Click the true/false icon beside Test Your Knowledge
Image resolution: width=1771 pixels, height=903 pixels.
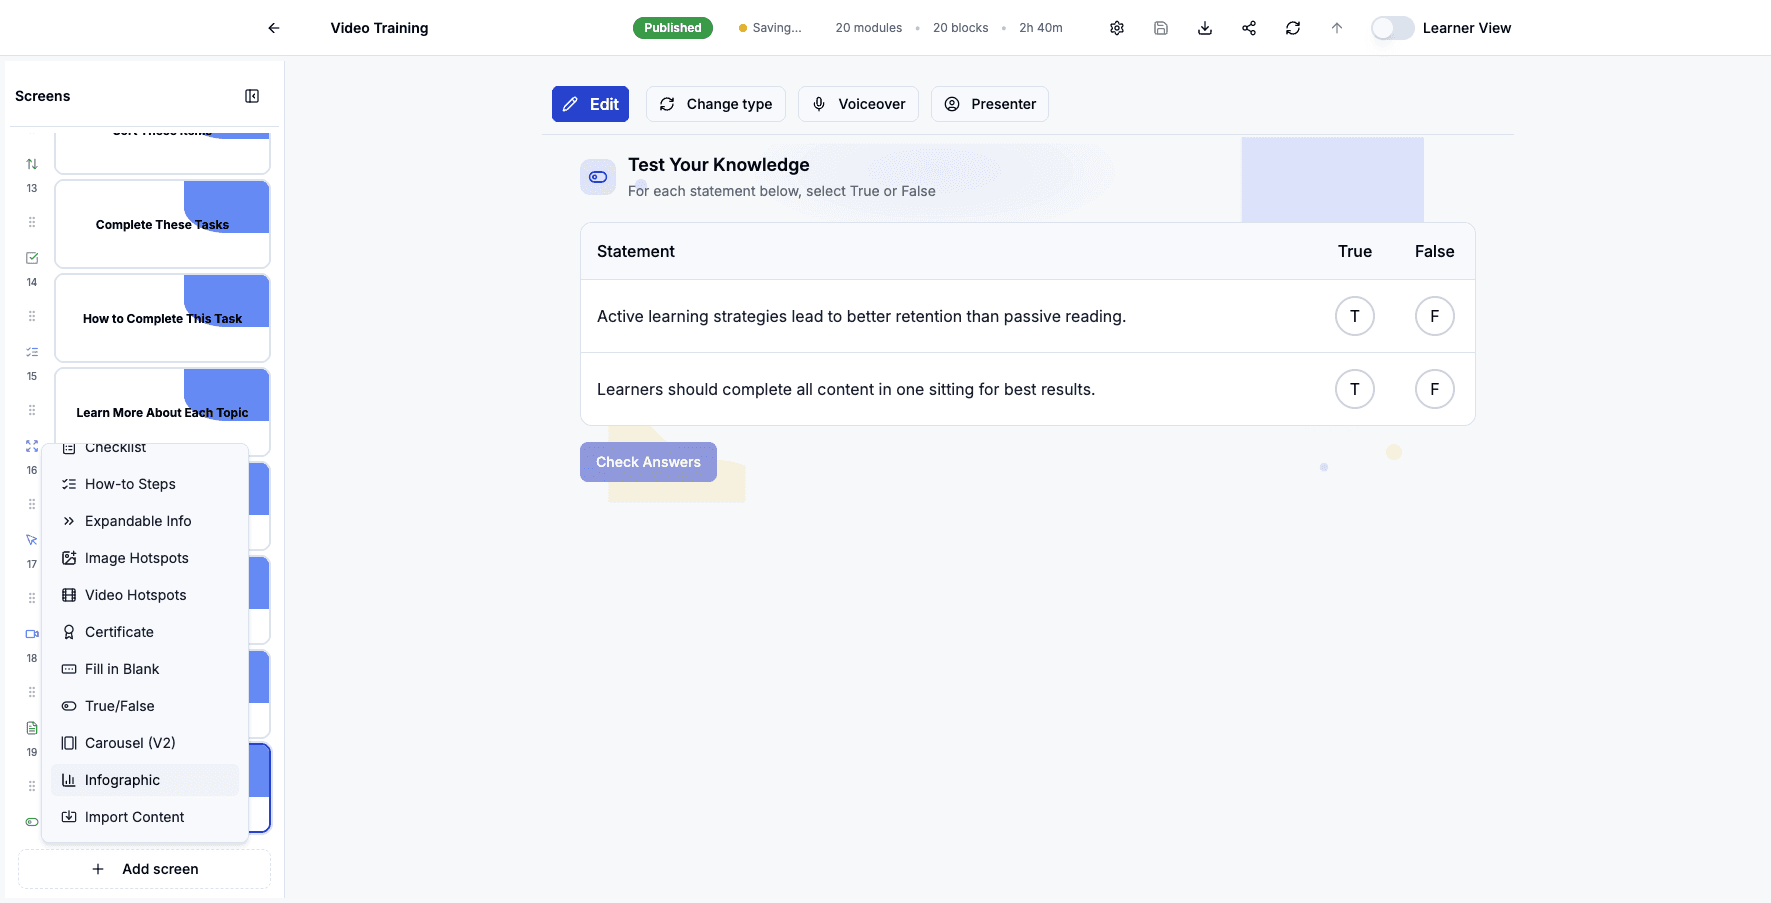coord(598,177)
